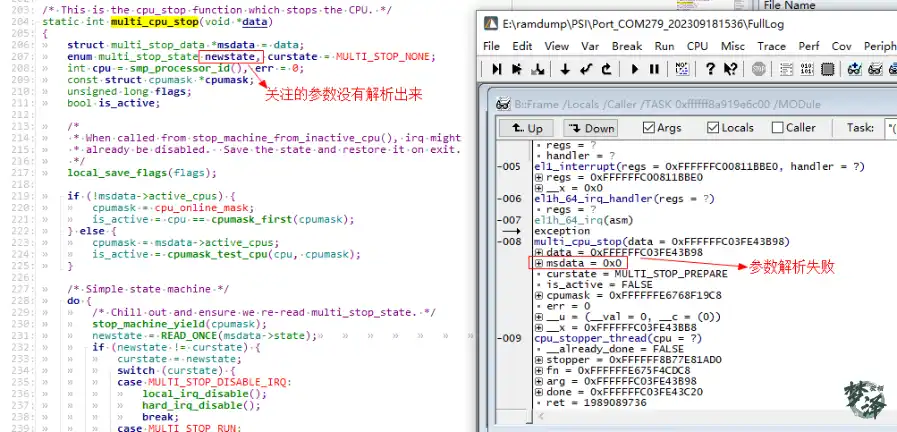897x432 pixels.
Task: Click the B::Frame window glasses icon
Action: 503,104
